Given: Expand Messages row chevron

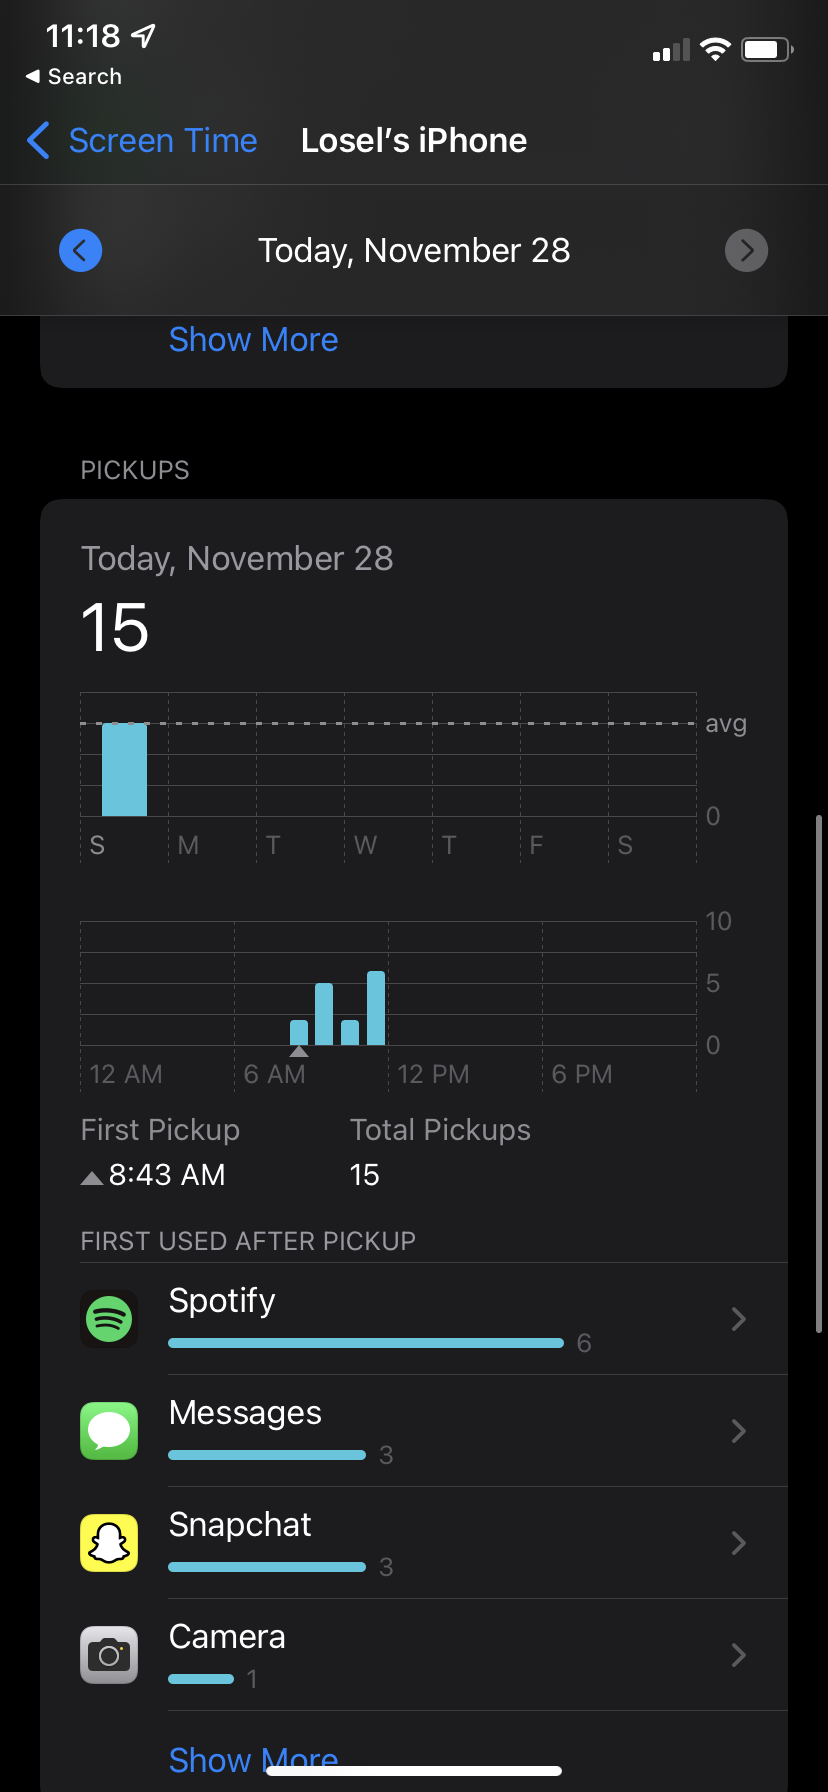Looking at the screenshot, I should pos(738,1431).
